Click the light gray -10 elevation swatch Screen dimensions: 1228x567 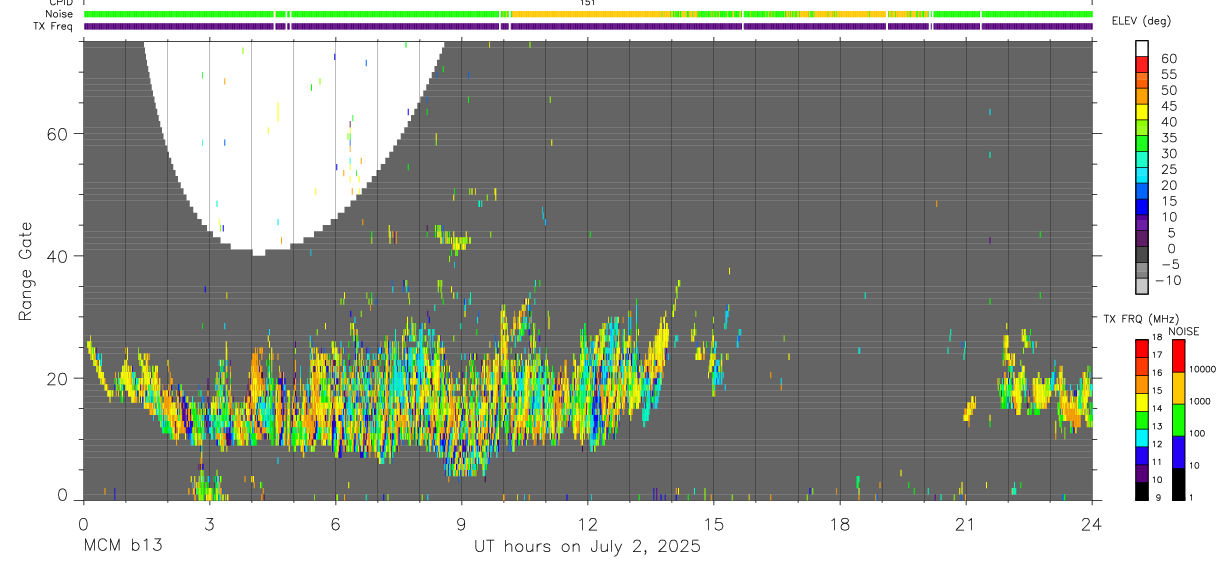click(x=1141, y=286)
